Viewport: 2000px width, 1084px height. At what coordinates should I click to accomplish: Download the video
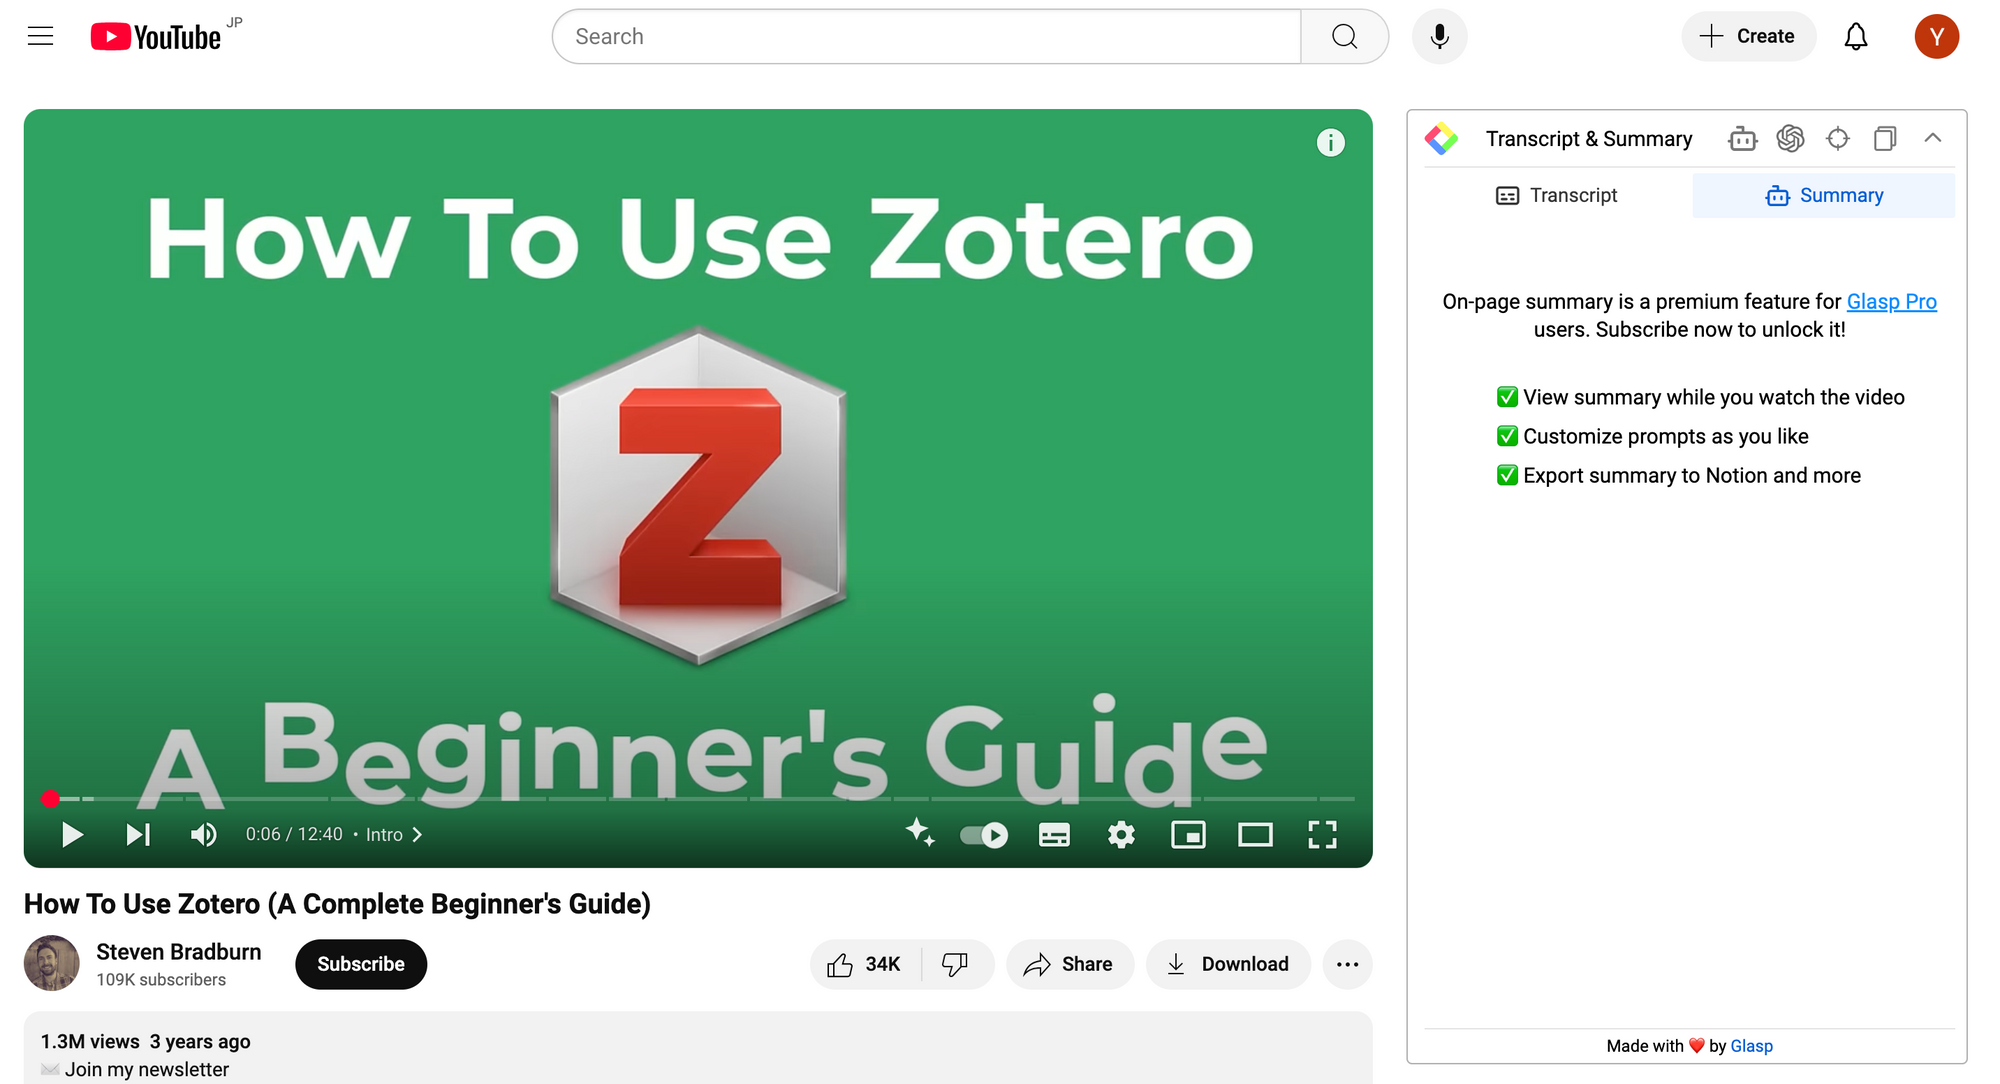(x=1228, y=964)
